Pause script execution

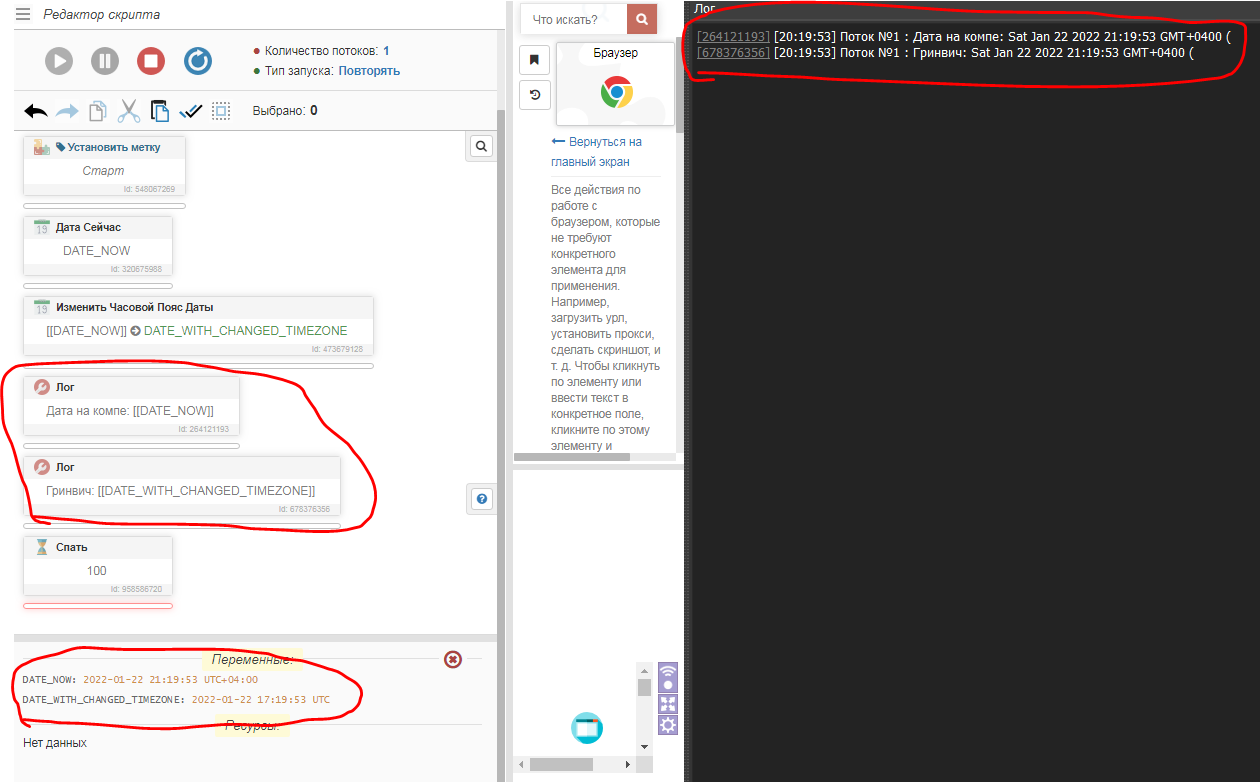tap(105, 61)
